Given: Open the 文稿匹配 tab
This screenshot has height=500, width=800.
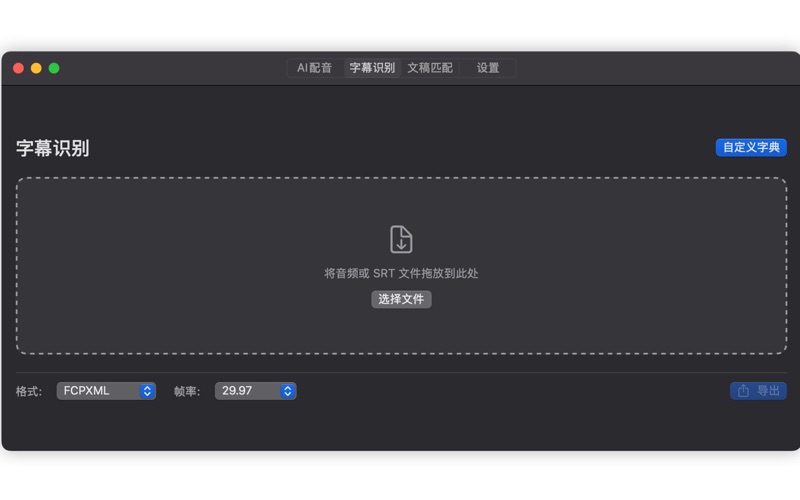Looking at the screenshot, I should tap(430, 68).
